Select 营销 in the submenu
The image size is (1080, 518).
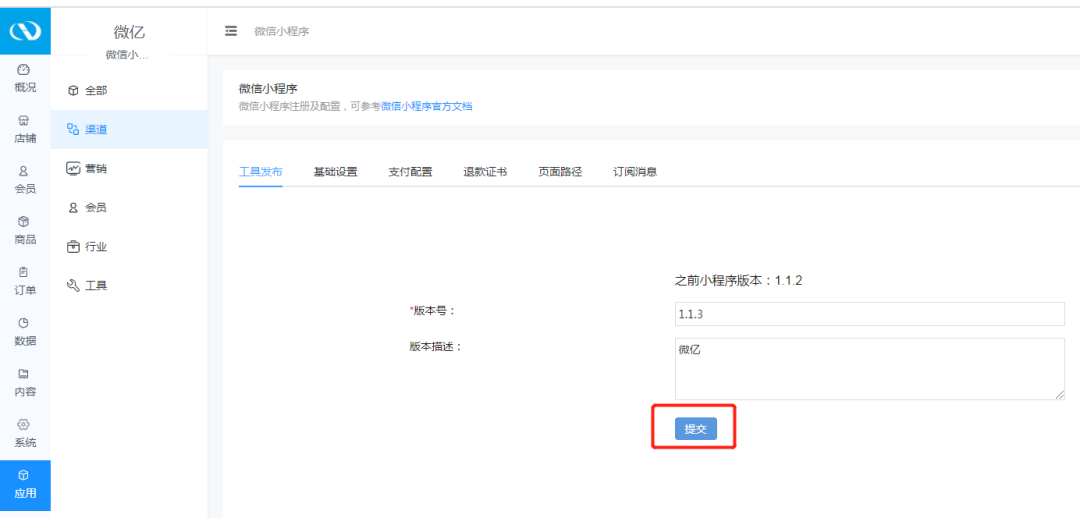tap(96, 168)
